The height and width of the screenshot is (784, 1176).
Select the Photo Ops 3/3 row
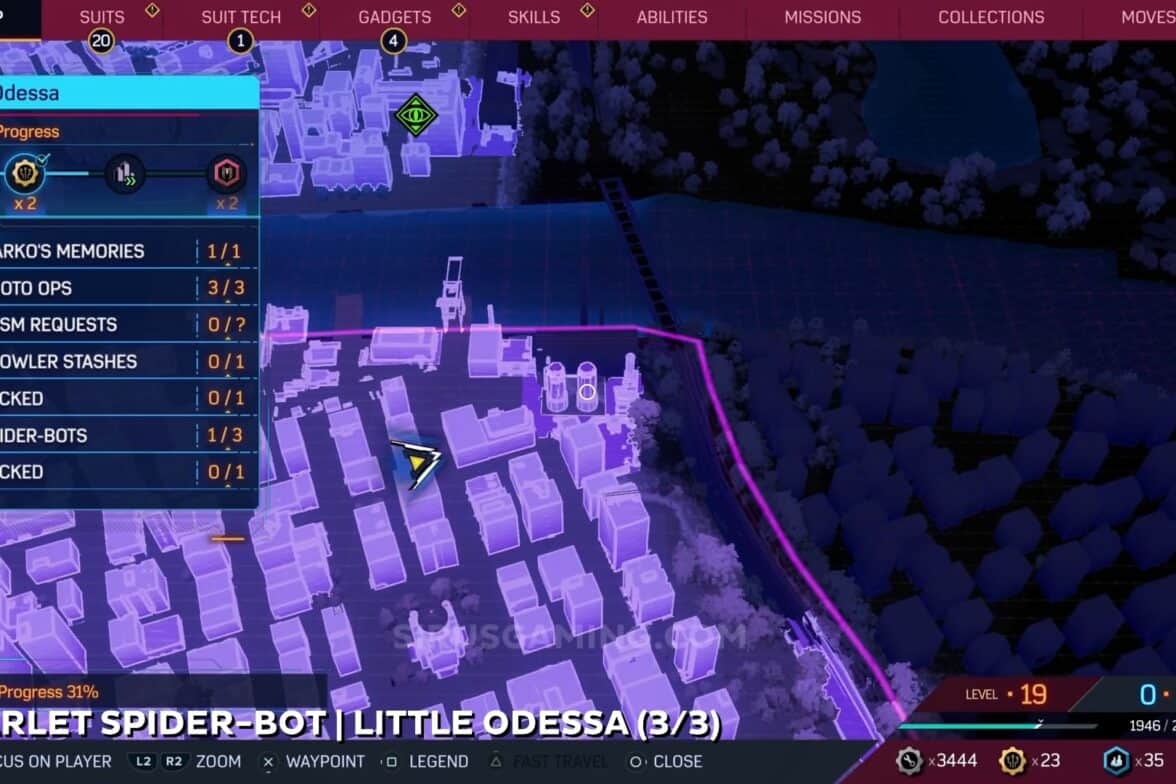tap(128, 287)
